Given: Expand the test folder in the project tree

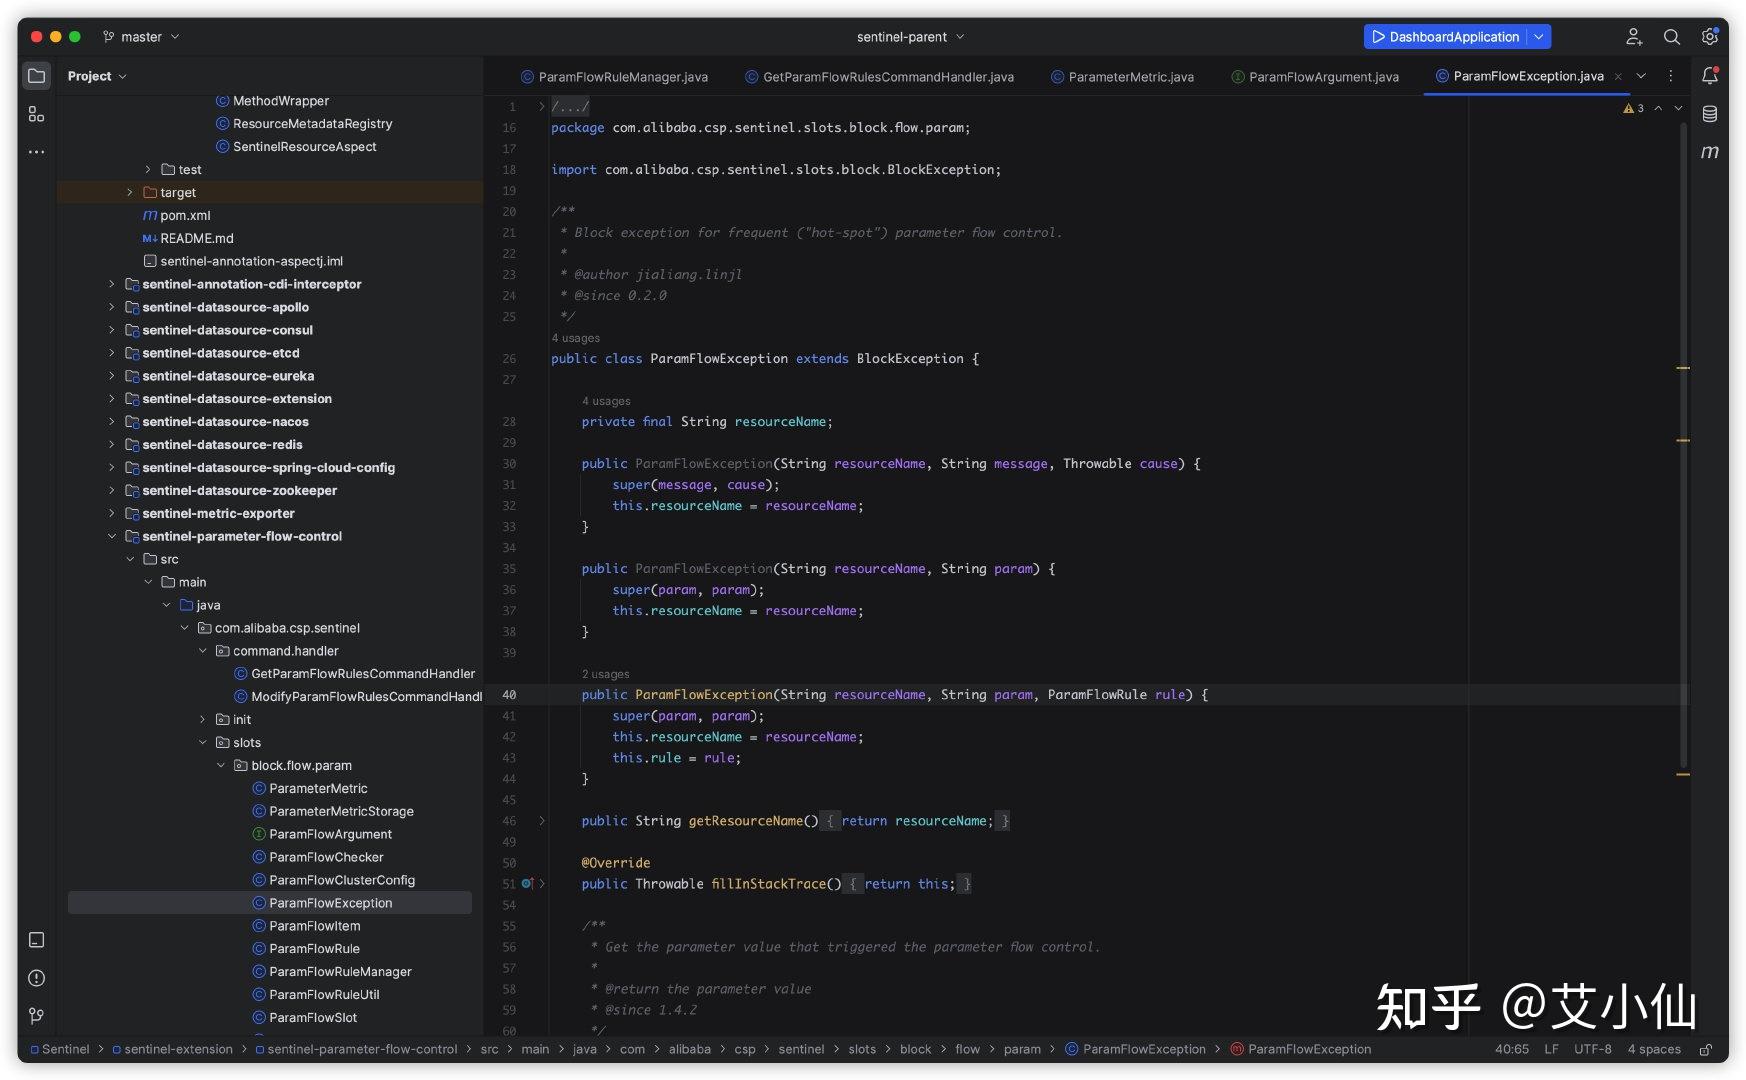Looking at the screenshot, I should 148,169.
